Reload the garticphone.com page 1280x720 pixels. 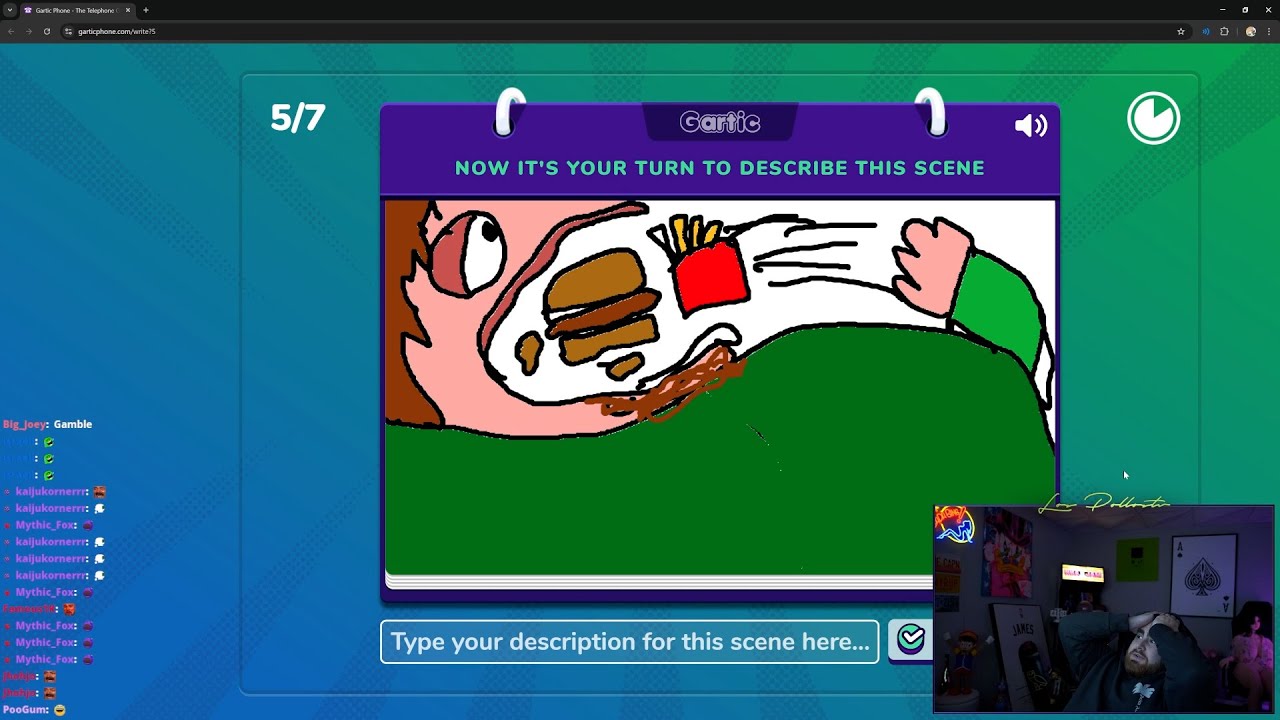[x=46, y=31]
